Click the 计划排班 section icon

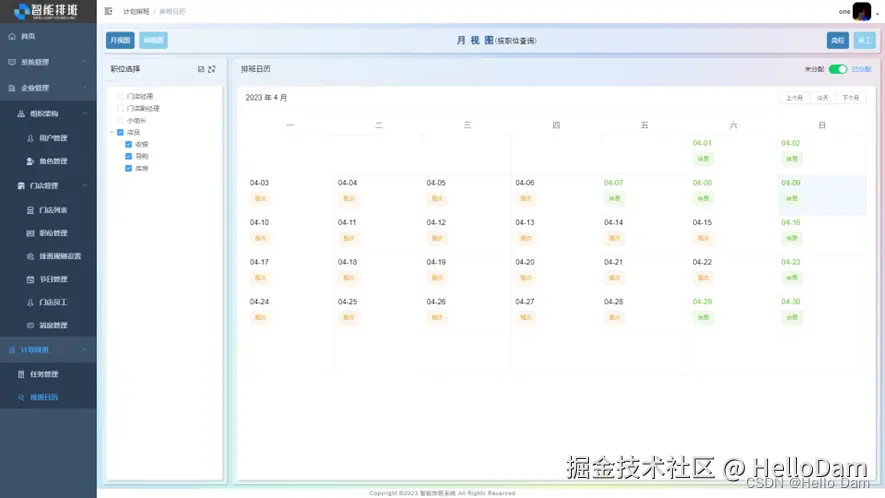click(x=12, y=350)
